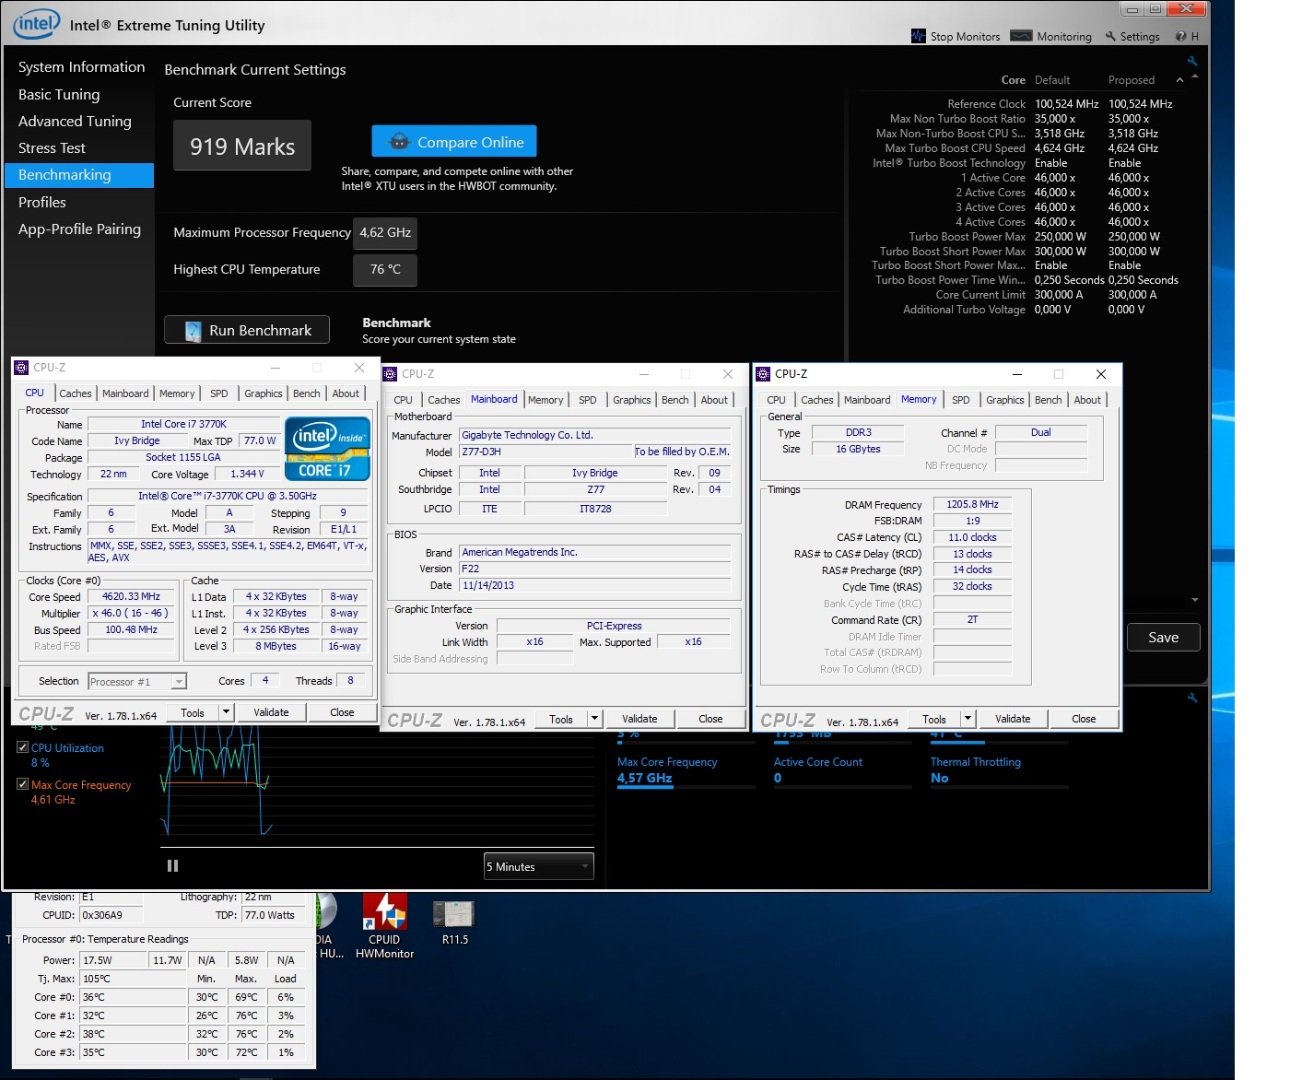Click Stop Monitors waveform icon
The image size is (1302, 1080).
tap(918, 36)
